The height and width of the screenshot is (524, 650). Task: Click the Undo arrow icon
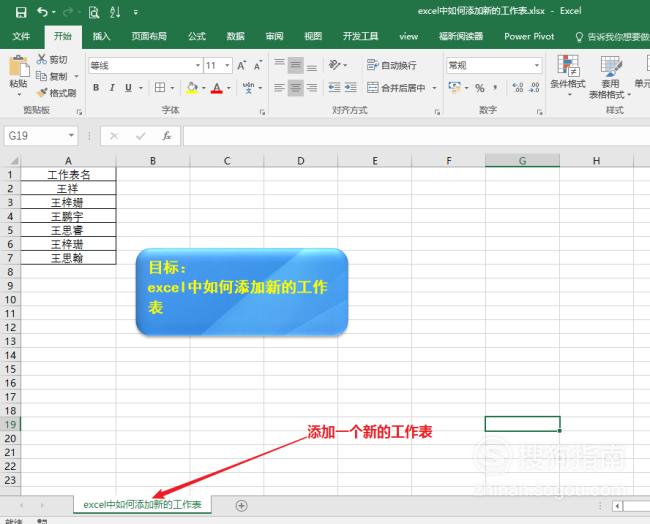click(42, 12)
